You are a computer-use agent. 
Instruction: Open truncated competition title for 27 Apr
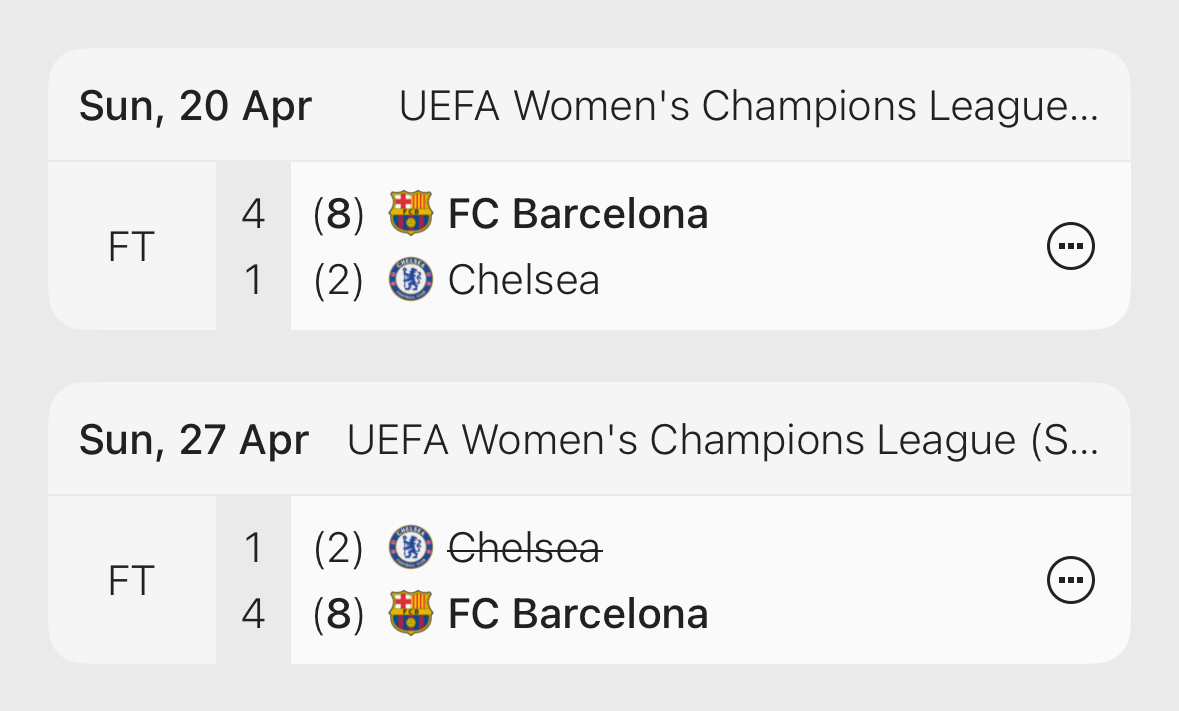[x=722, y=440]
